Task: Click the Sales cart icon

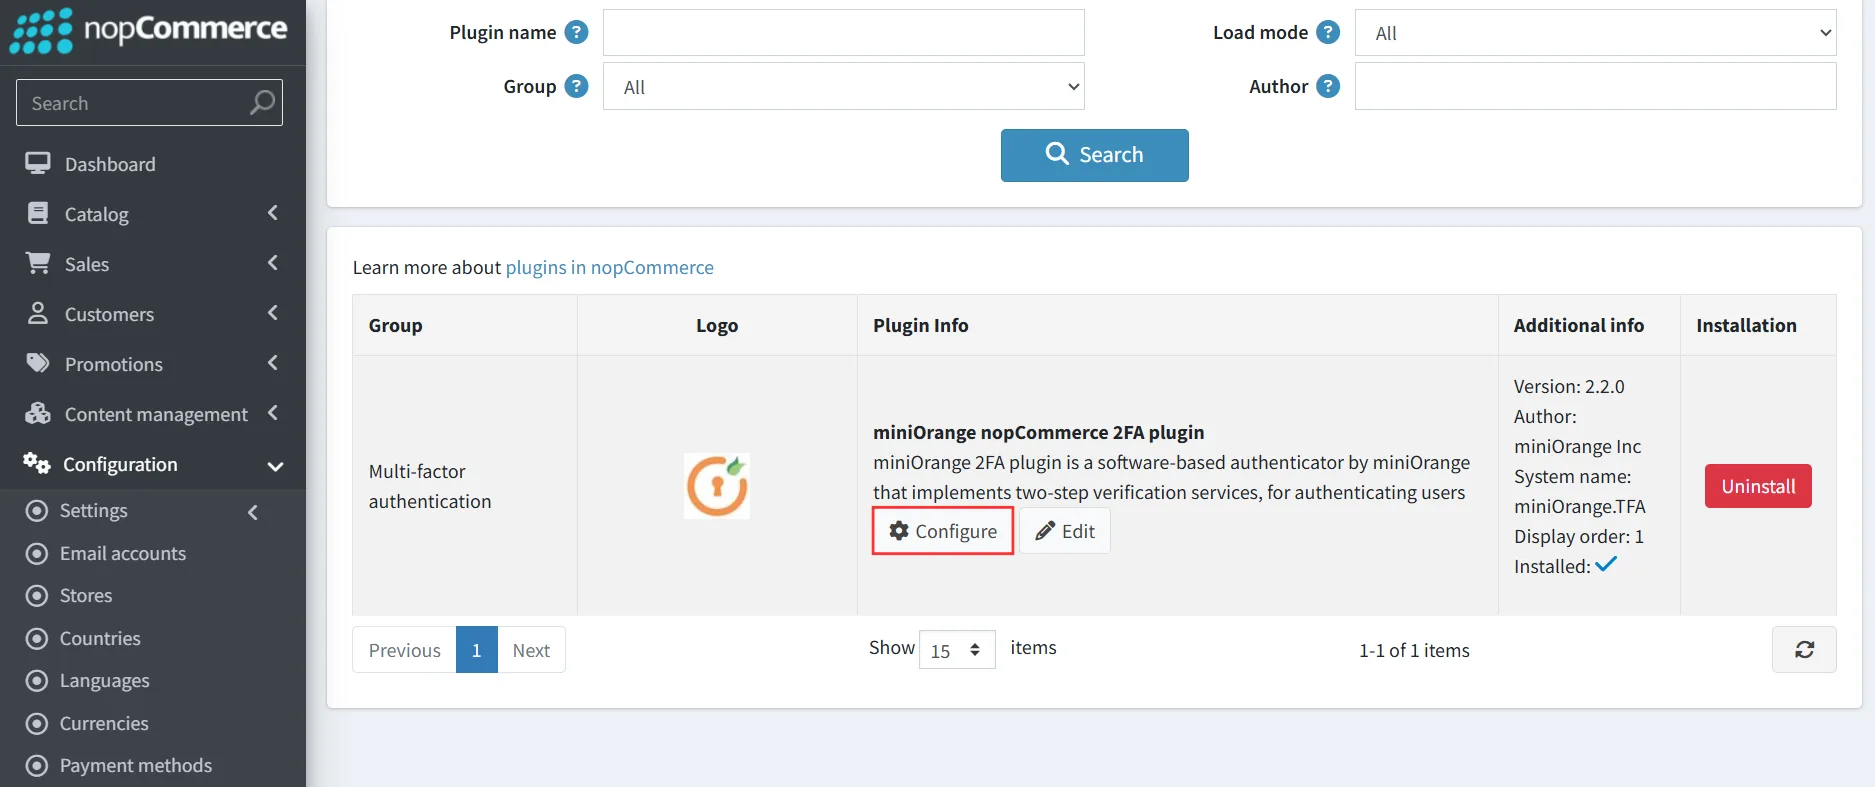Action: [x=38, y=263]
